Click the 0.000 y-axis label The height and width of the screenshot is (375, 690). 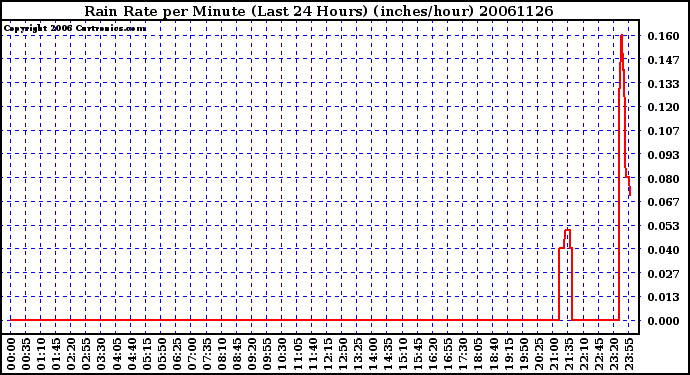coord(663,321)
